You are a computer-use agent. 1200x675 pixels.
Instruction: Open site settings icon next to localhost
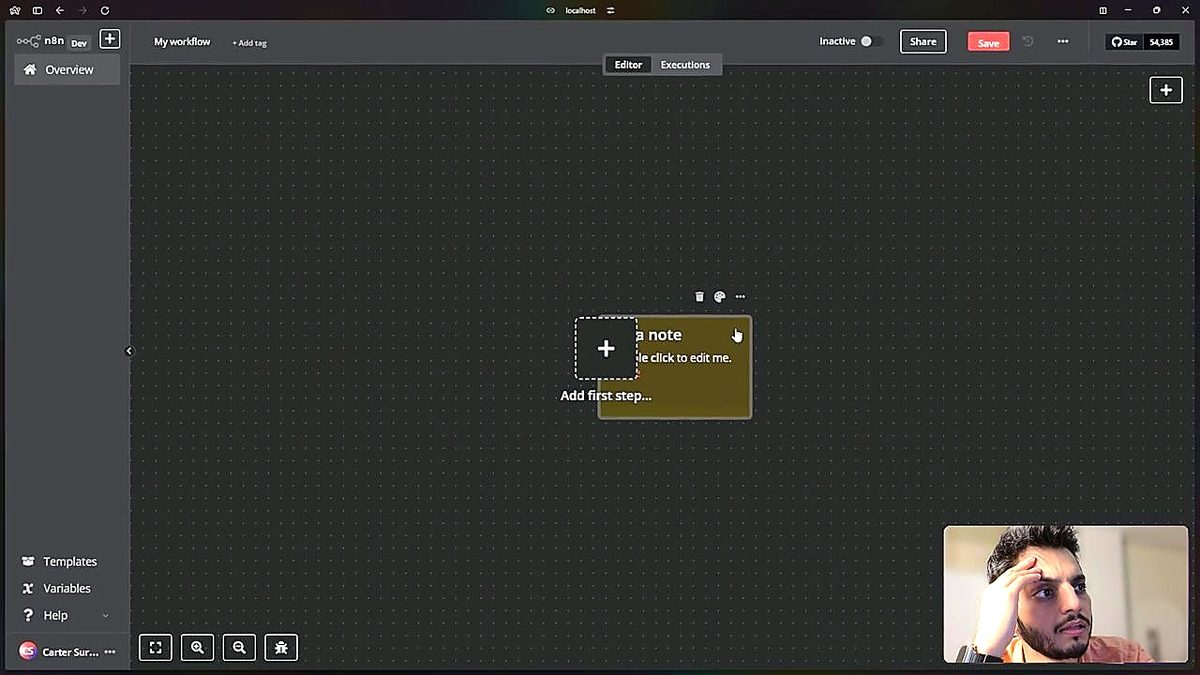pyautogui.click(x=610, y=10)
